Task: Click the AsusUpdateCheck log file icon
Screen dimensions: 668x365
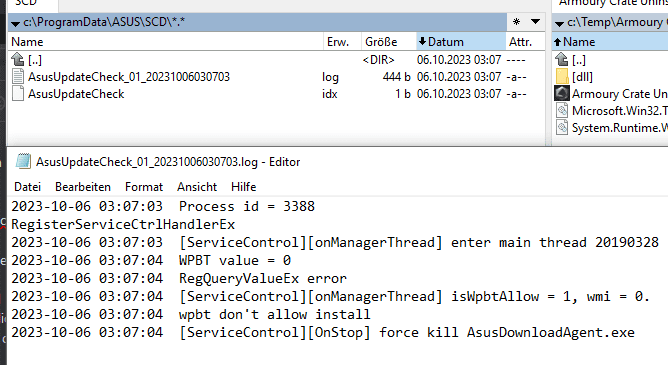Action: coord(18,77)
